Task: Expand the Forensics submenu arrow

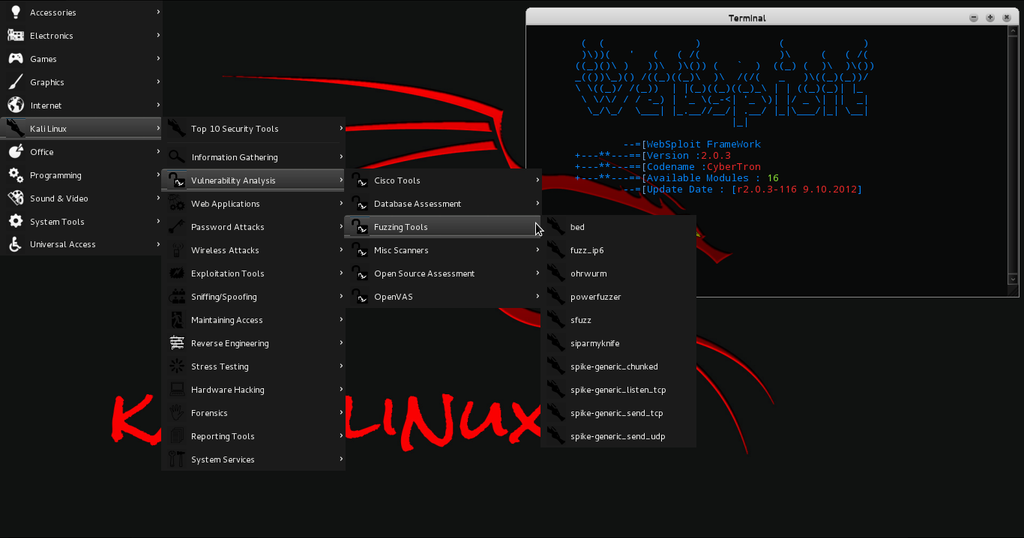Action: pyautogui.click(x=341, y=413)
